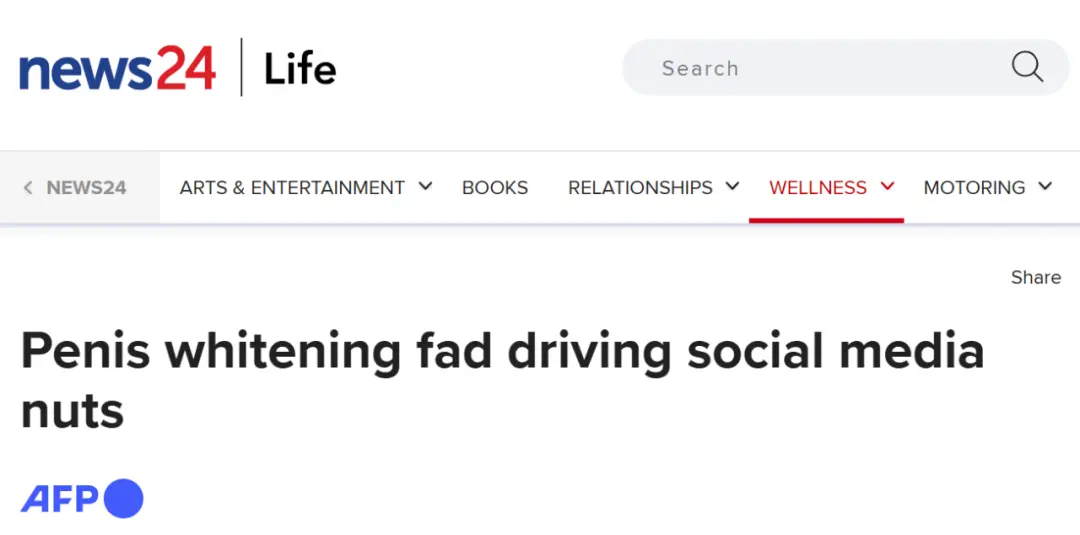Expand the Wellness dropdown chevron
The image size is (1080, 535).
tap(886, 186)
